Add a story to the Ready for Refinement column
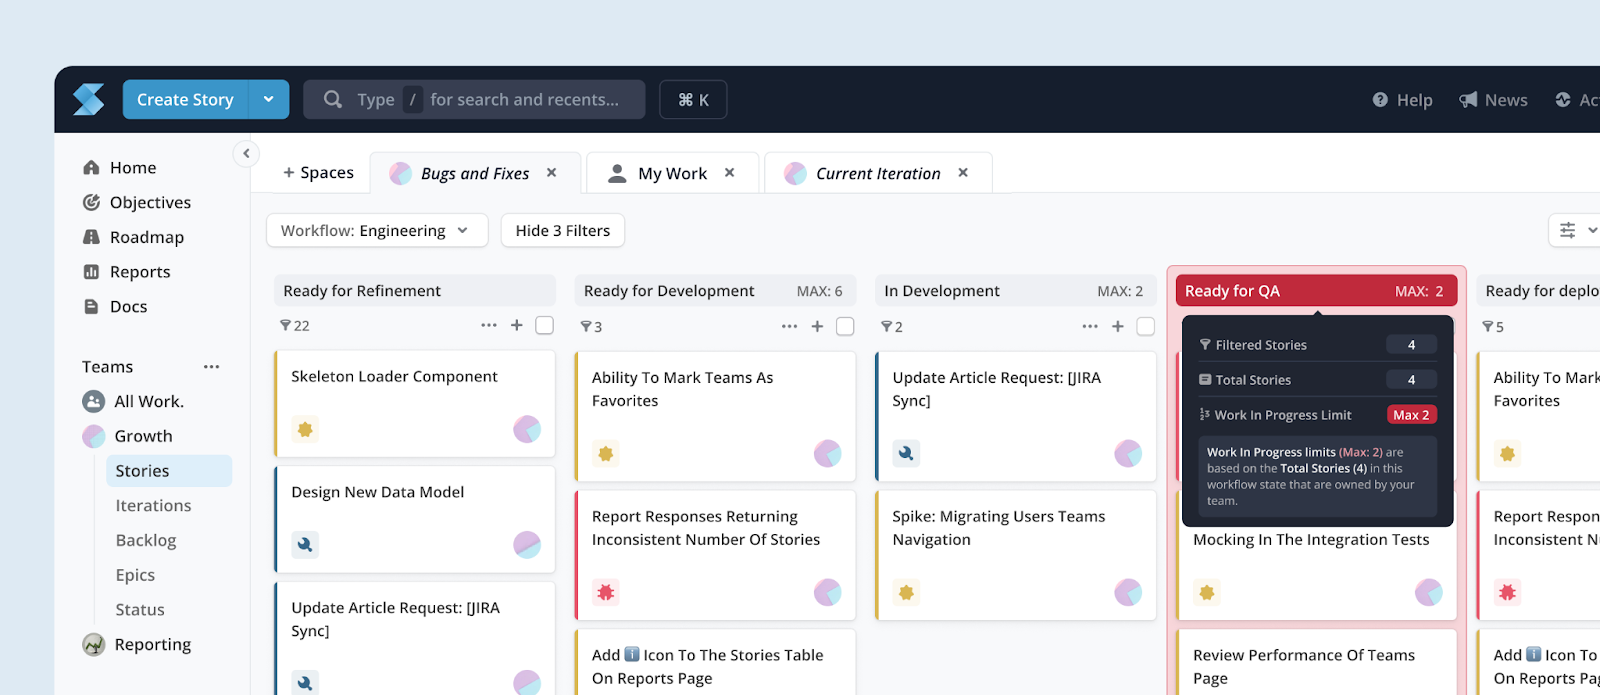 click(x=517, y=325)
